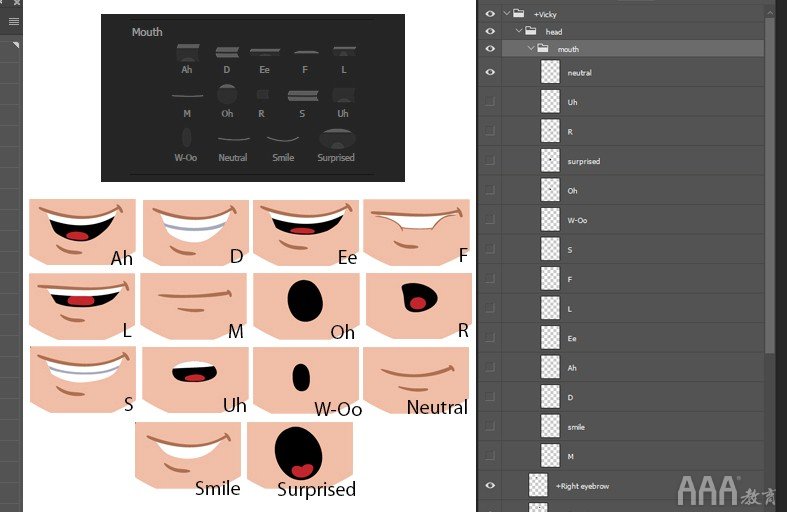Screen dimensions: 787x512
Task: Click the +Right eyebrow layer thumbnail
Action: click(x=538, y=485)
